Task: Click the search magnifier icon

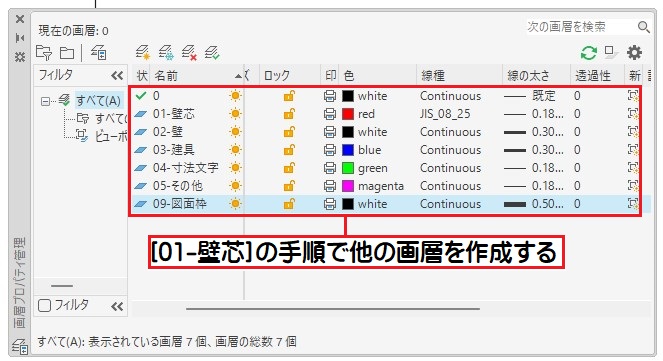Action: pyautogui.click(x=644, y=27)
